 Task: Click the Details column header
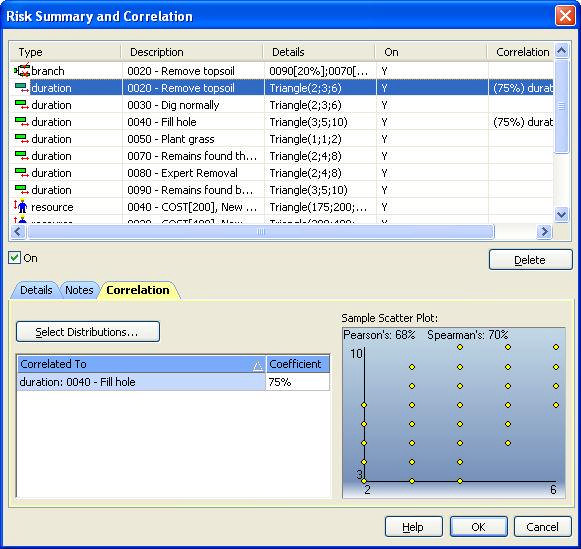pos(320,52)
